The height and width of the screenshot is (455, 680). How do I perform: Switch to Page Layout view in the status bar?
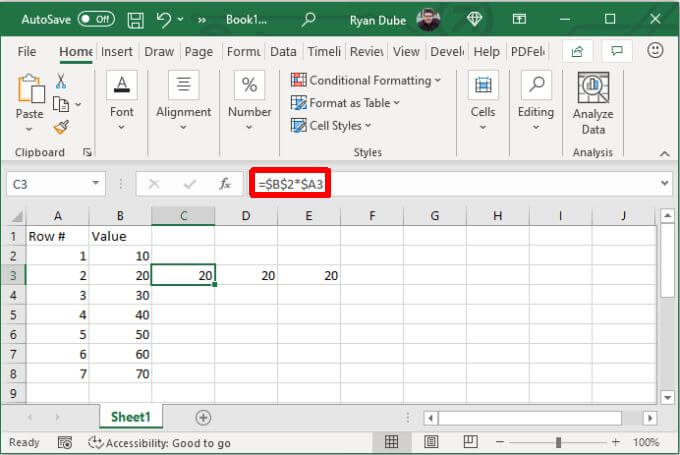pyautogui.click(x=431, y=442)
